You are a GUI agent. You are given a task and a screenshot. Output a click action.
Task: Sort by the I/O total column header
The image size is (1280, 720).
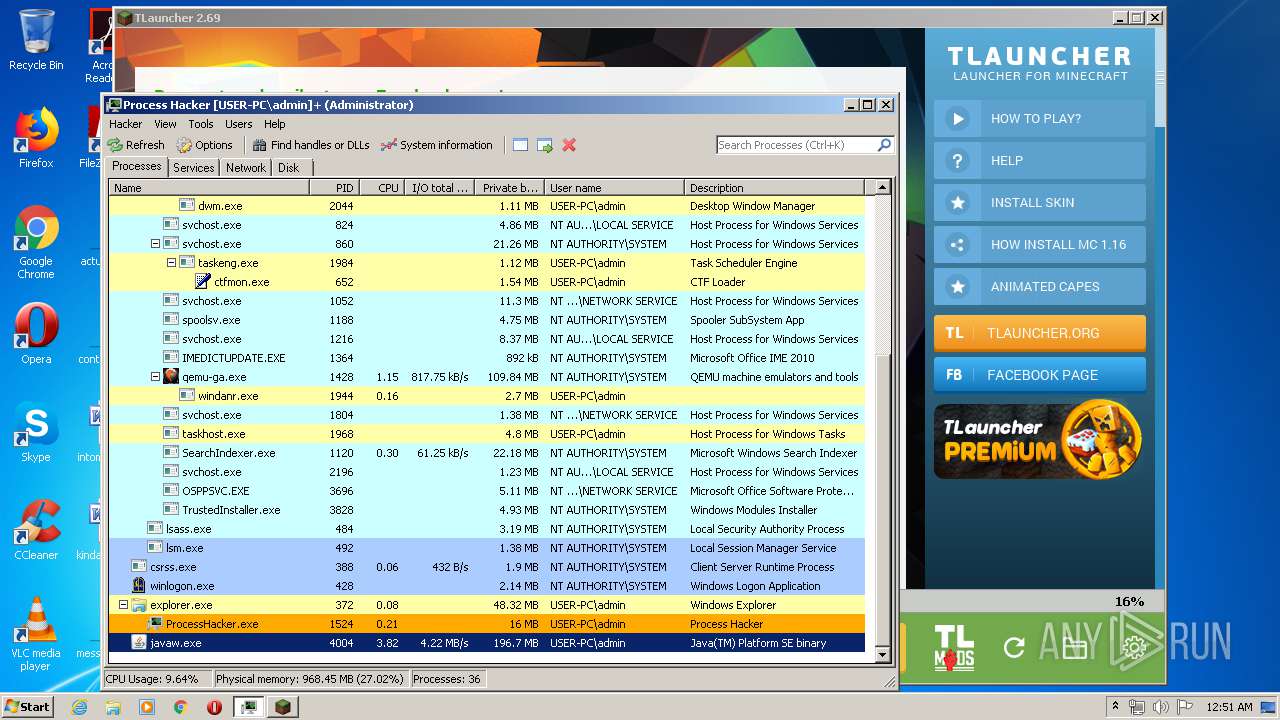pos(439,188)
